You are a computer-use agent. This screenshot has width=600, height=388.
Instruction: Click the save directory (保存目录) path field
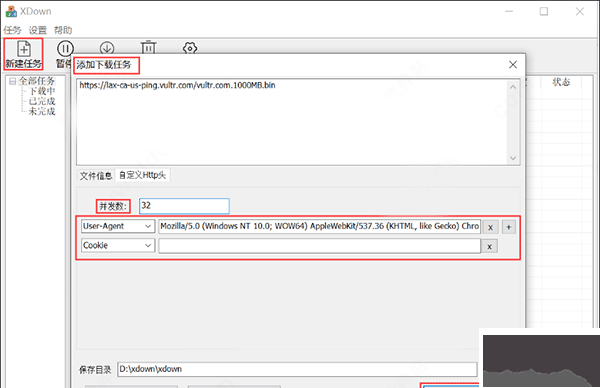pyautogui.click(x=297, y=369)
